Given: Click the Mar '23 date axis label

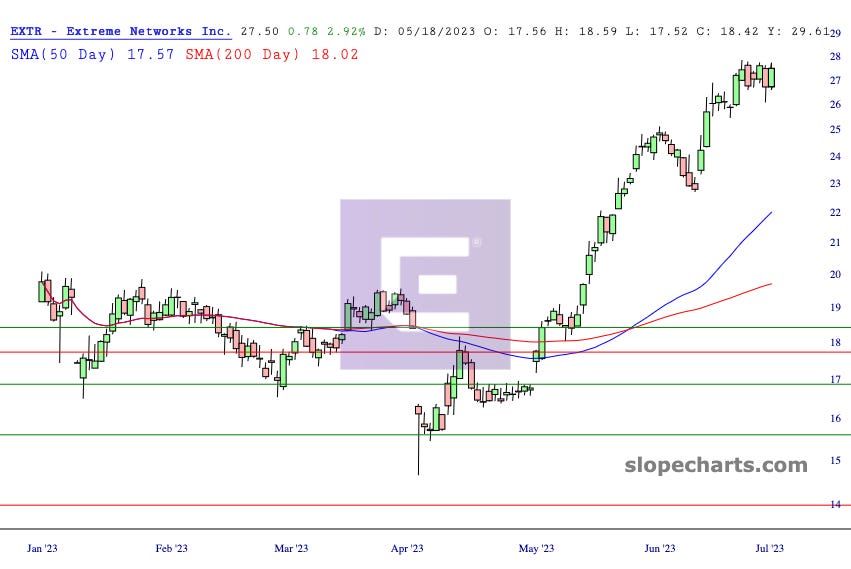Looking at the screenshot, I should [x=291, y=548].
